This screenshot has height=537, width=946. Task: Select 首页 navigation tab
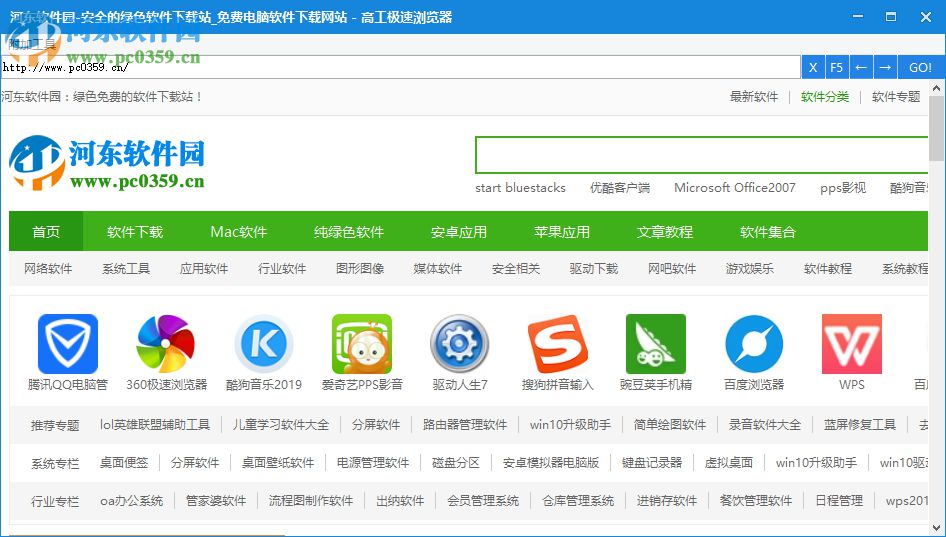[x=46, y=232]
